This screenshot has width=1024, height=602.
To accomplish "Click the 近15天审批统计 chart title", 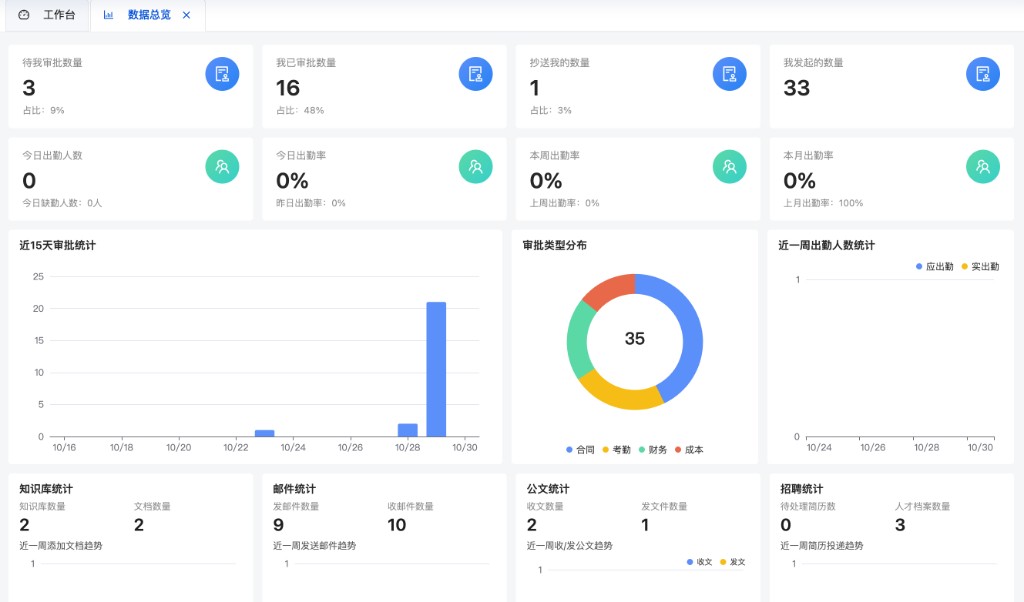I will point(57,246).
